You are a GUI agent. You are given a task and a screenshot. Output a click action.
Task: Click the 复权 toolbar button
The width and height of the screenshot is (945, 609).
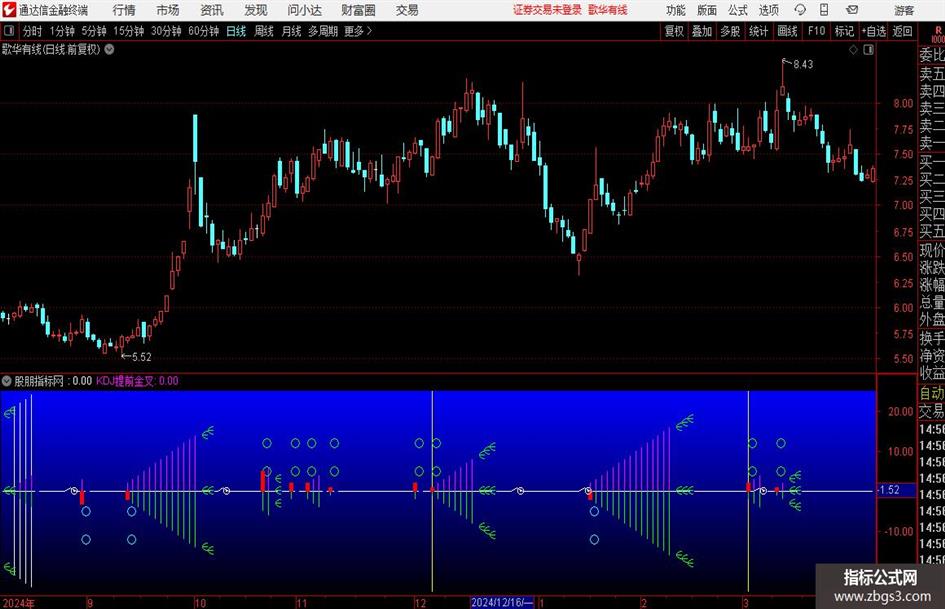pyautogui.click(x=674, y=31)
